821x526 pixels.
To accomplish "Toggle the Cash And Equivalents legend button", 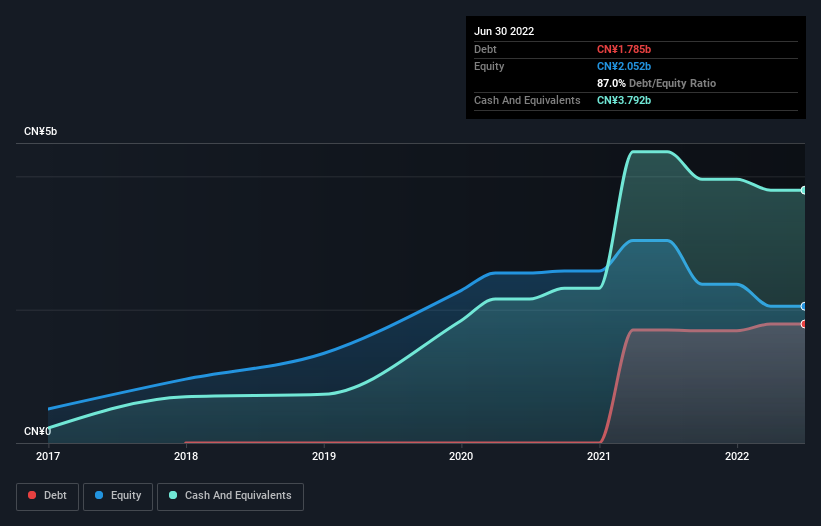I will click(230, 496).
